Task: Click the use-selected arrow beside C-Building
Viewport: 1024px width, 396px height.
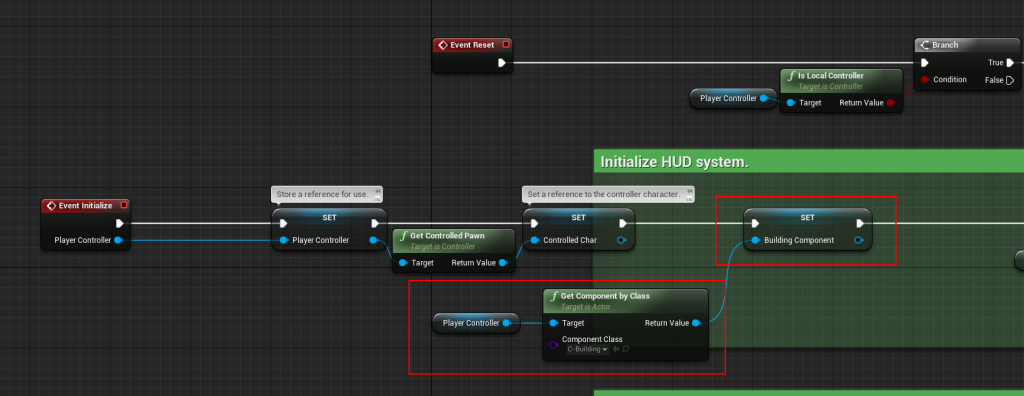Action: click(616, 350)
